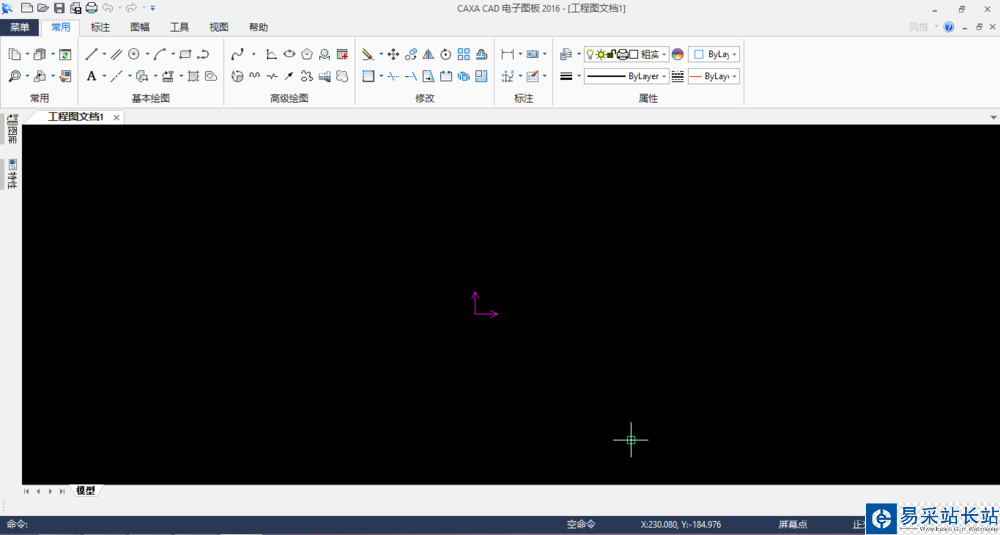The image size is (1000, 535).
Task: Select the Spline curve tool
Action: (x=237, y=54)
